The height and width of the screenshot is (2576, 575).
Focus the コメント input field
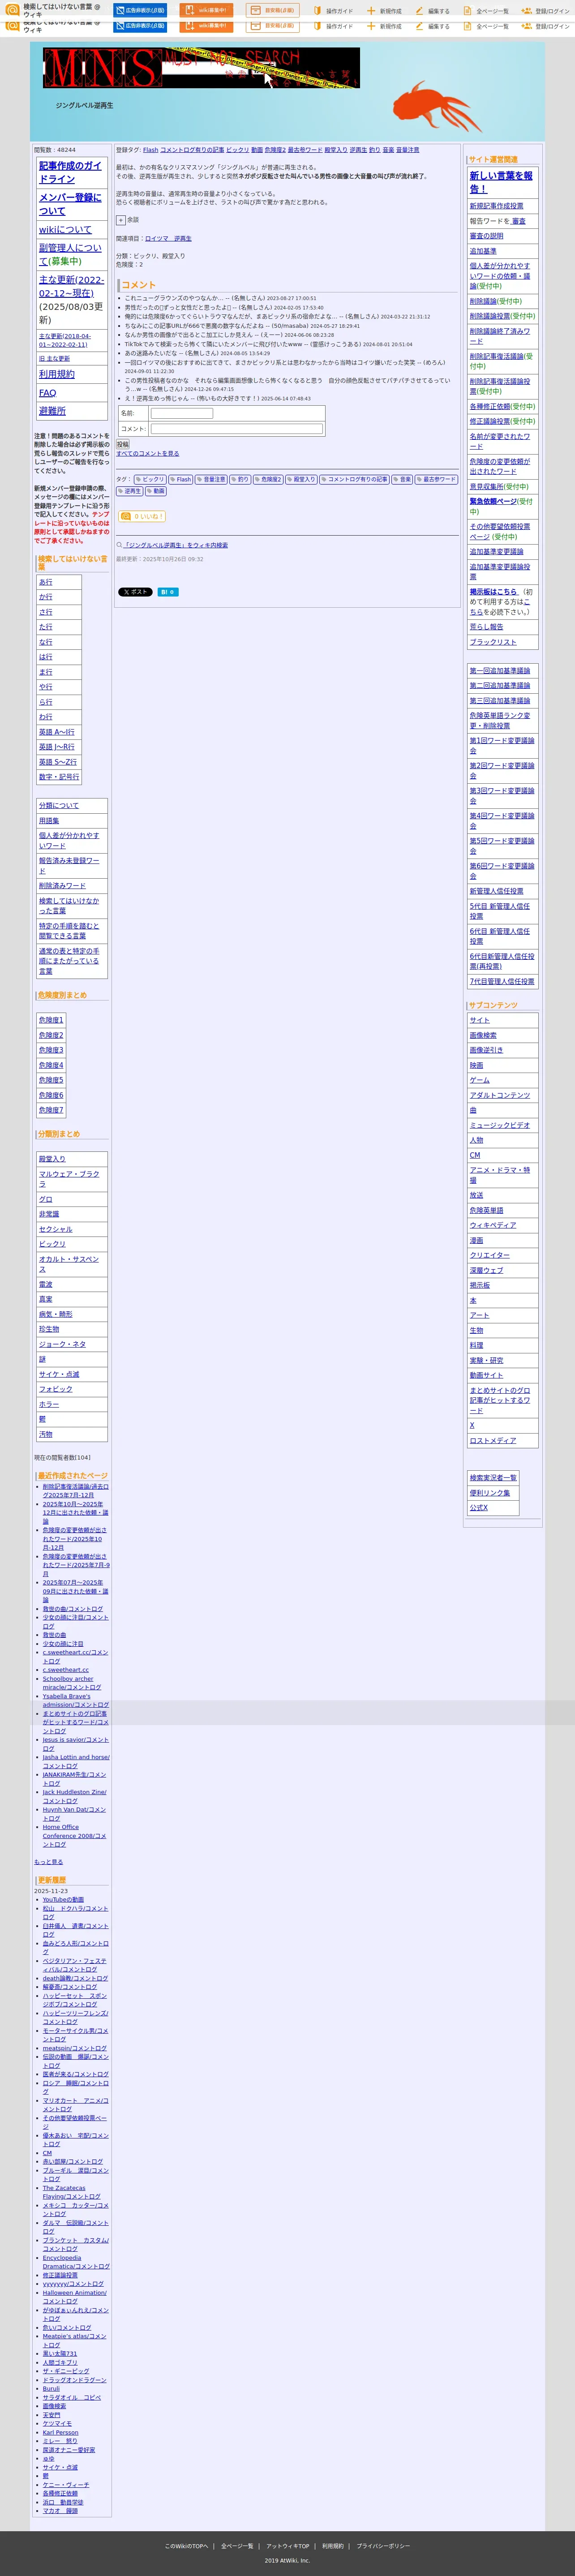tap(236, 429)
